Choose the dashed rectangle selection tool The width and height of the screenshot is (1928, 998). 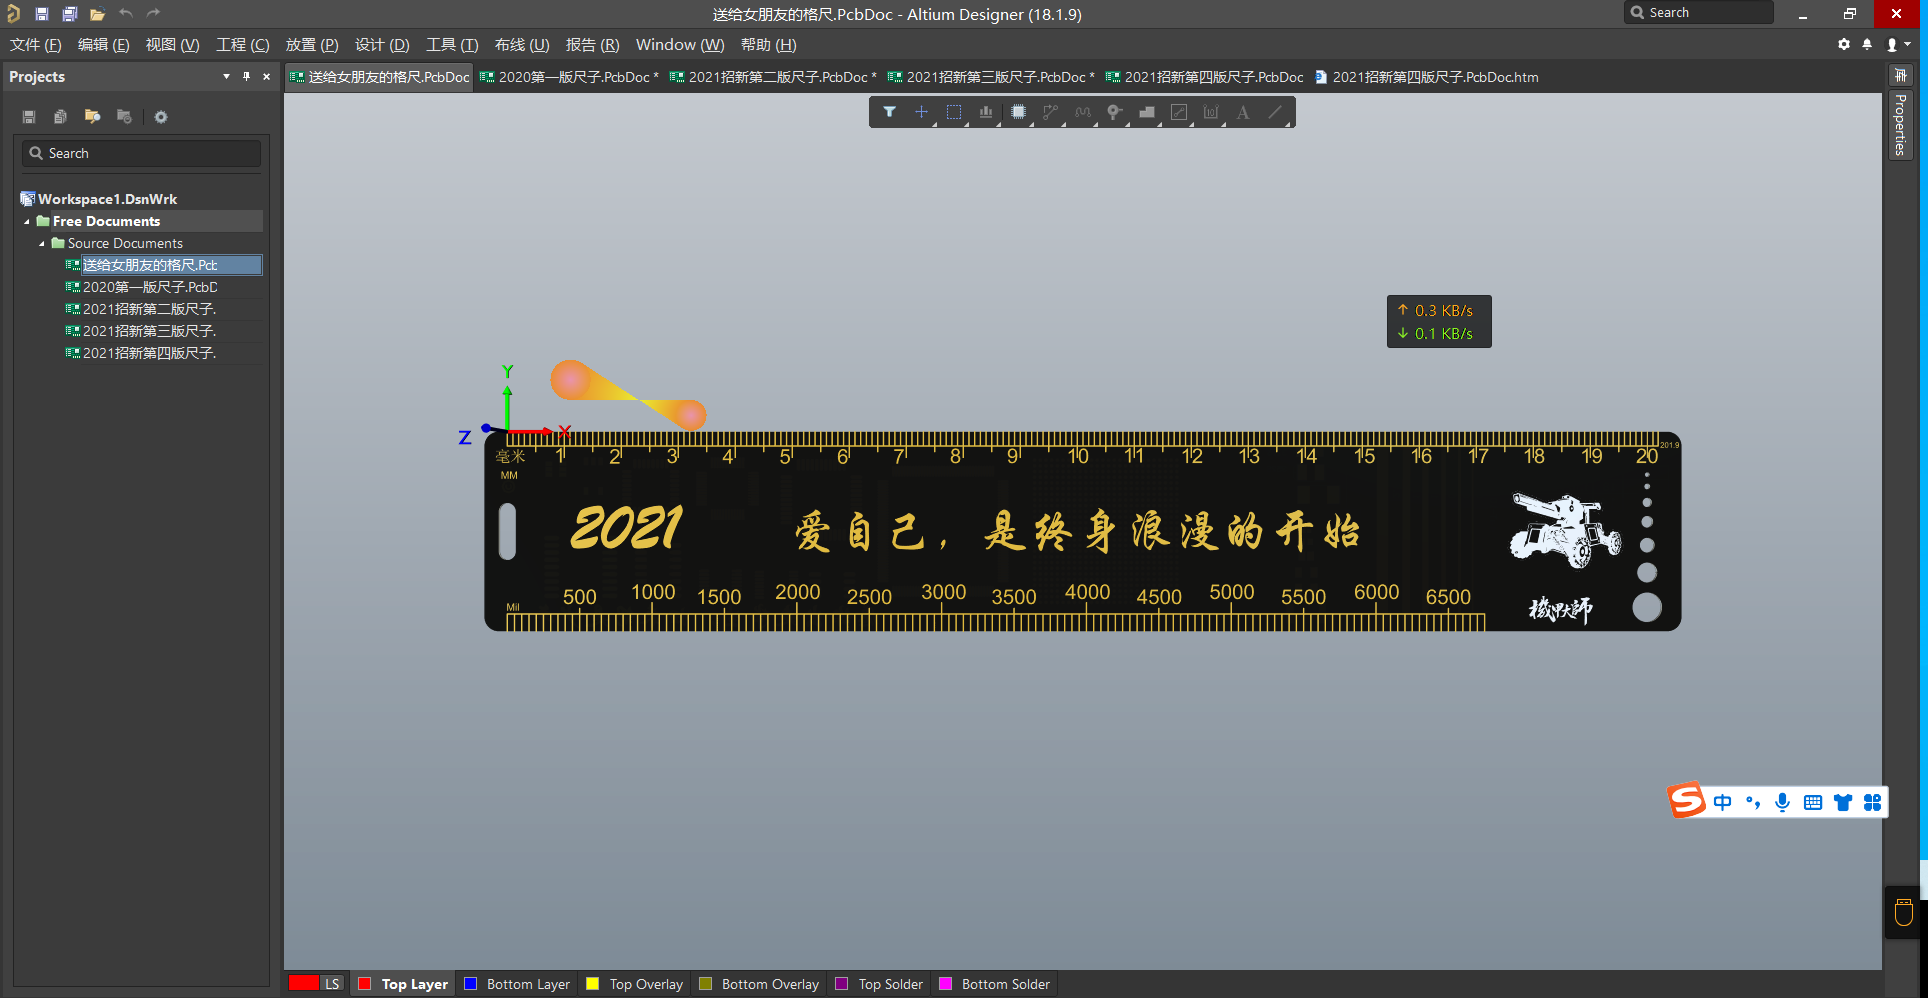pos(954,112)
